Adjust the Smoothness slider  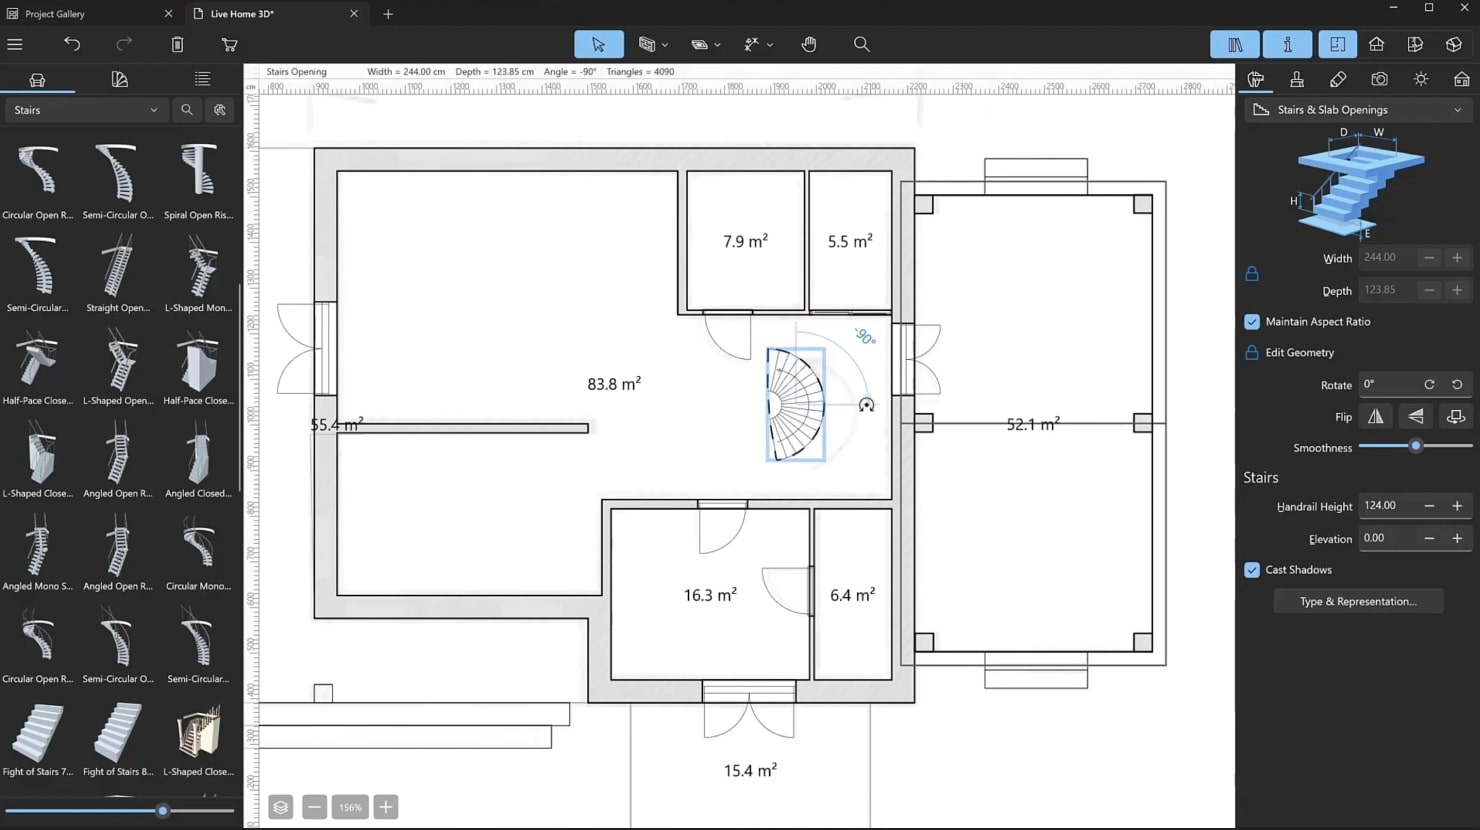1415,447
